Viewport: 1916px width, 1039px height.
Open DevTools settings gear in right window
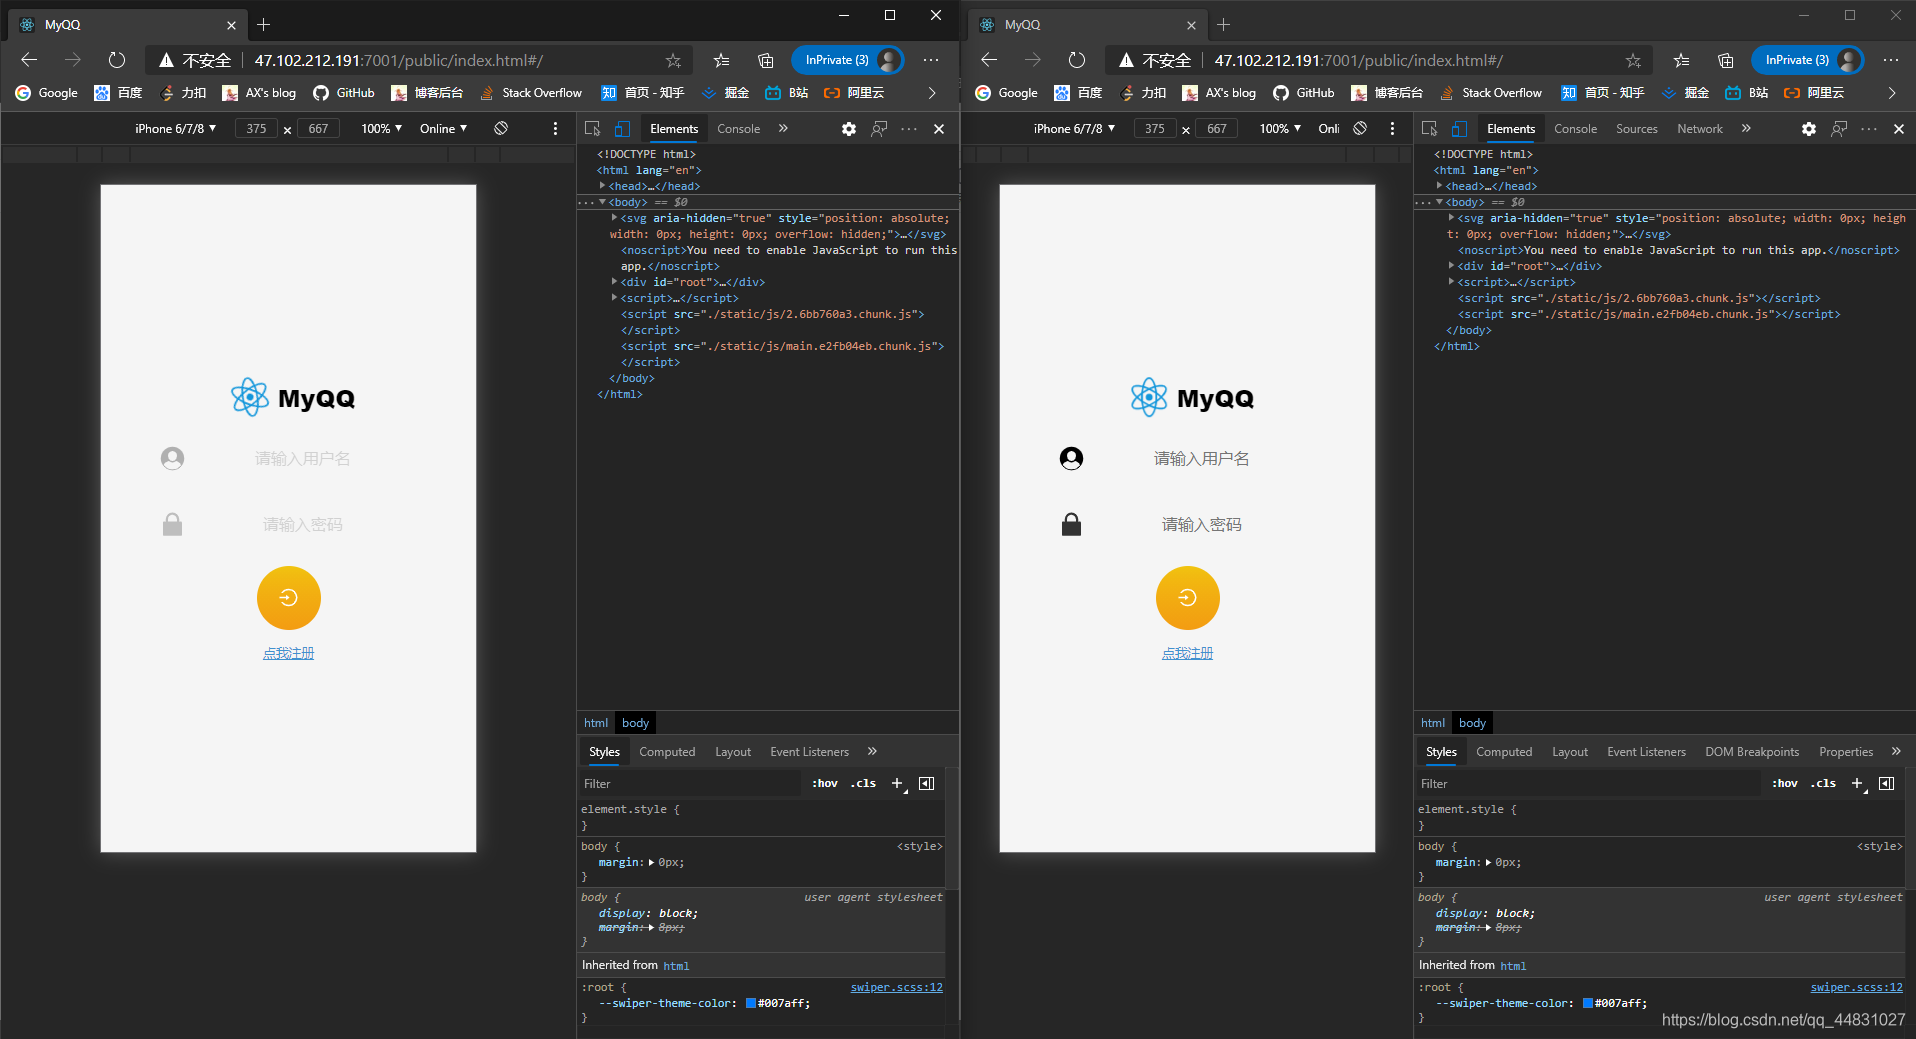1809,129
